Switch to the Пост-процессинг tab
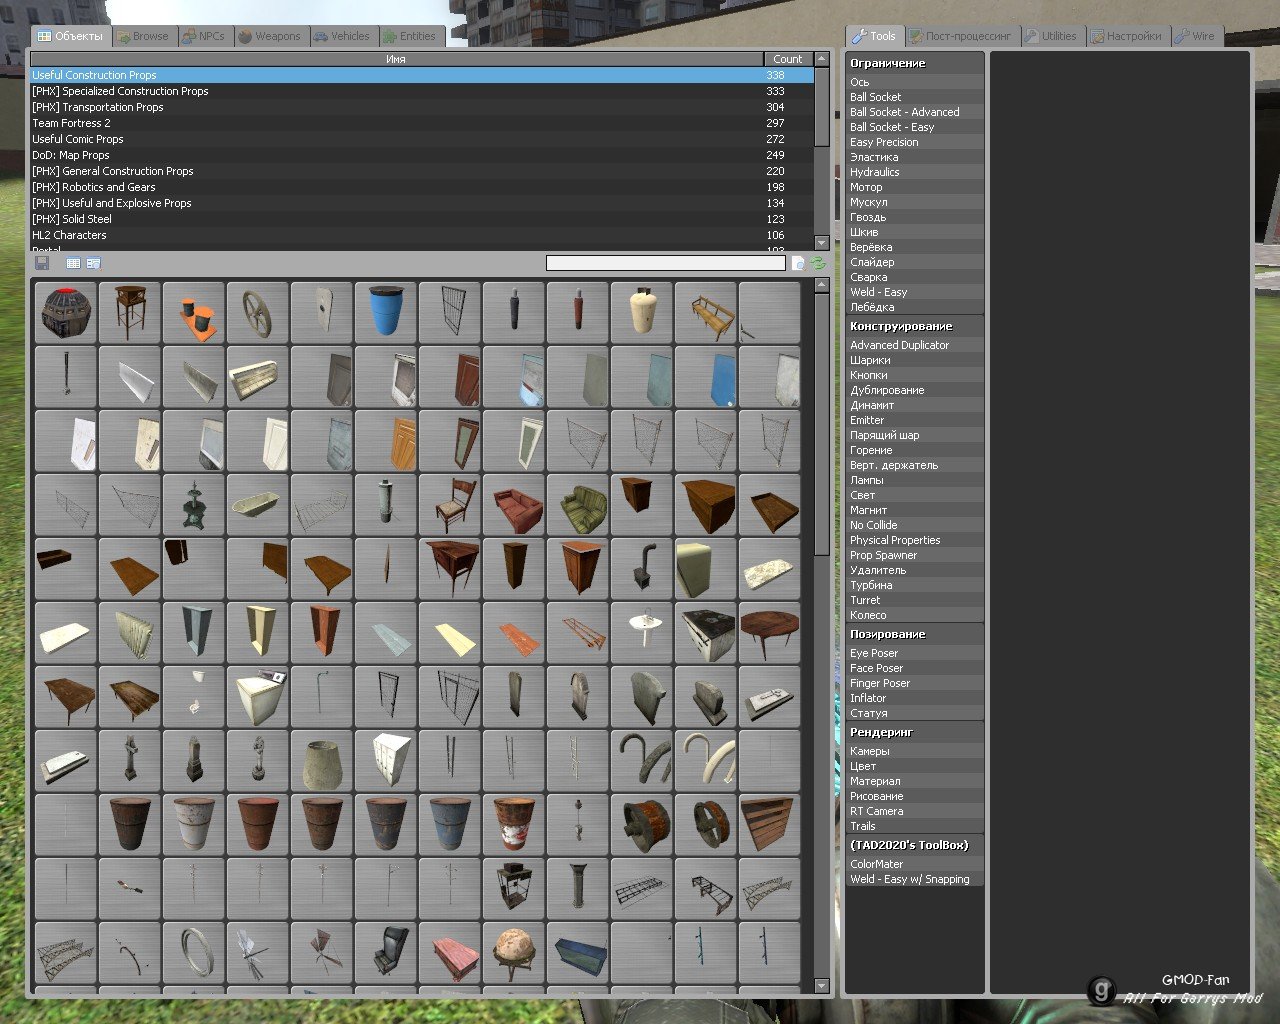1280x1024 pixels. (x=960, y=36)
